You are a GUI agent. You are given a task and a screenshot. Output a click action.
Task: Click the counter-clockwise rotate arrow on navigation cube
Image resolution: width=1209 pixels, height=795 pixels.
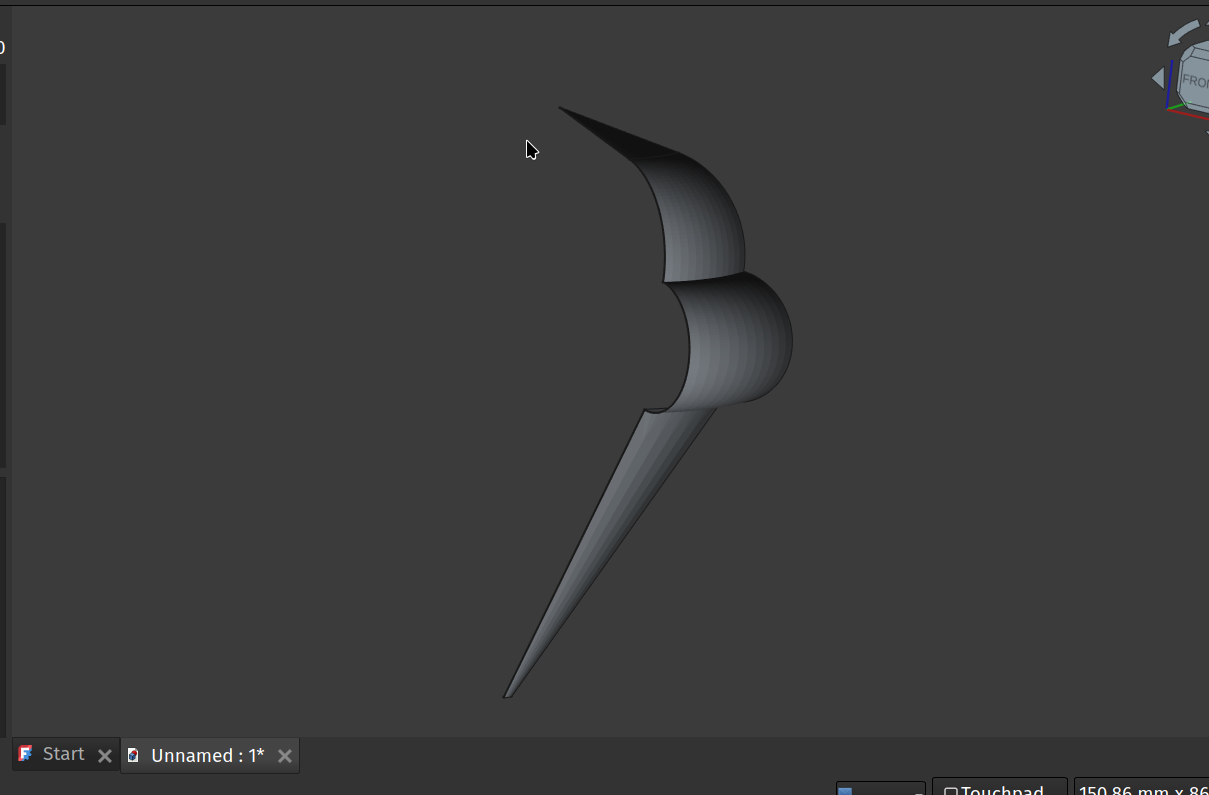click(1183, 32)
